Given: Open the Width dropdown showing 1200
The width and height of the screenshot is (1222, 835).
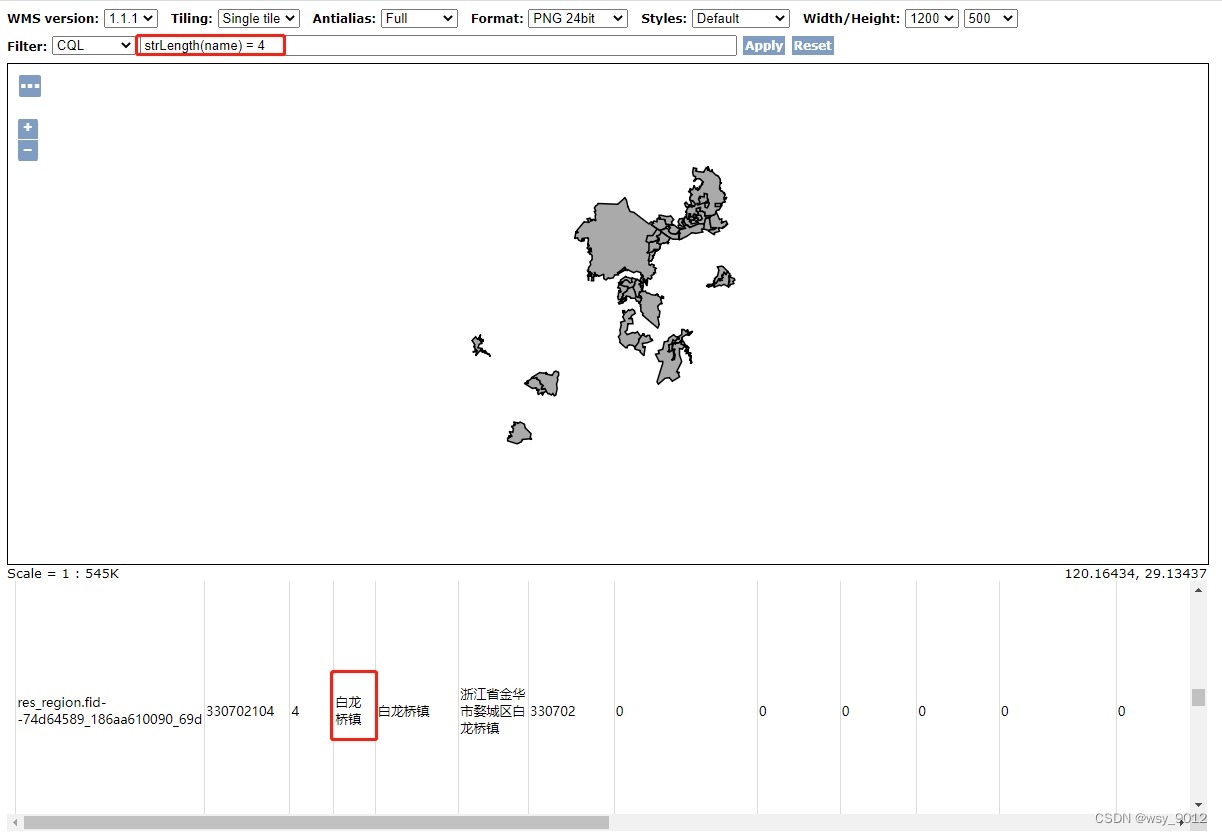Looking at the screenshot, I should click(931, 17).
